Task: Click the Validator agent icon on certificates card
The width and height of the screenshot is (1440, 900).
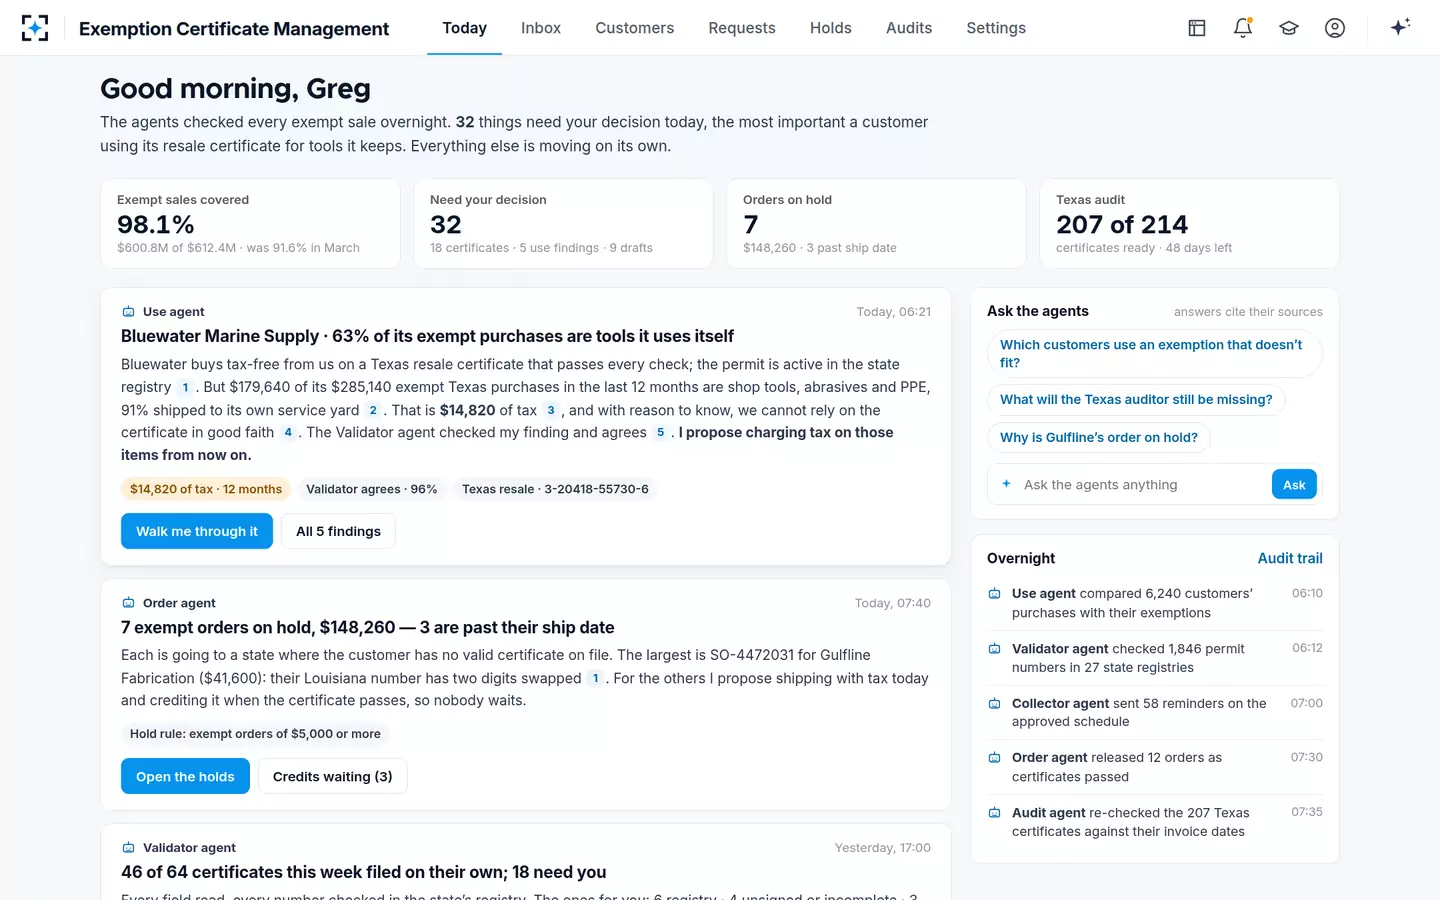Action: 128,848
